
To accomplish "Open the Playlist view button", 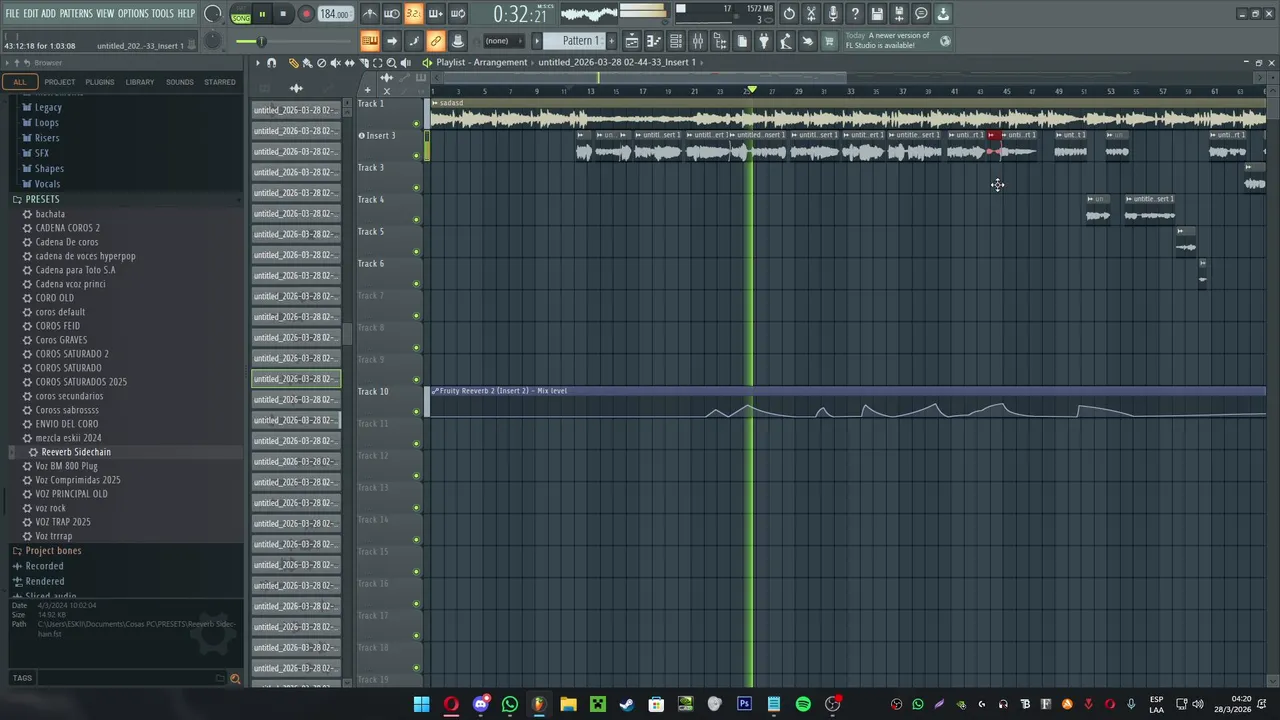I will coord(632,41).
